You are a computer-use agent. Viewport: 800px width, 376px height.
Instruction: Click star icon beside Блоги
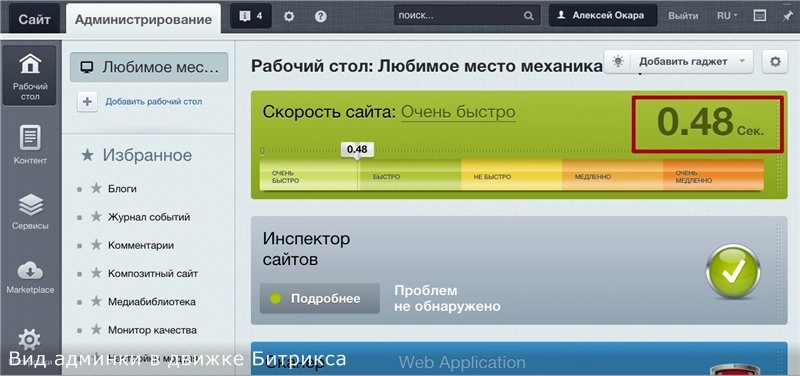96,188
